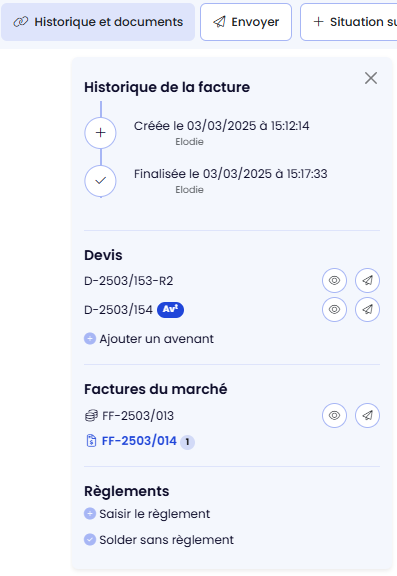Click the coins icon beside FF-2503/013
This screenshot has width=397, height=576.
[x=91, y=416]
